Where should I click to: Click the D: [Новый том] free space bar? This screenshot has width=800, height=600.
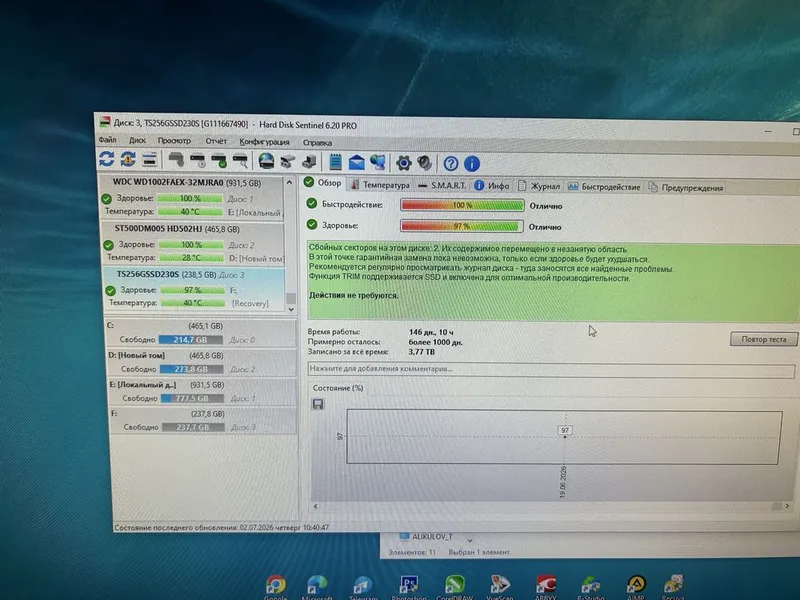(191, 369)
